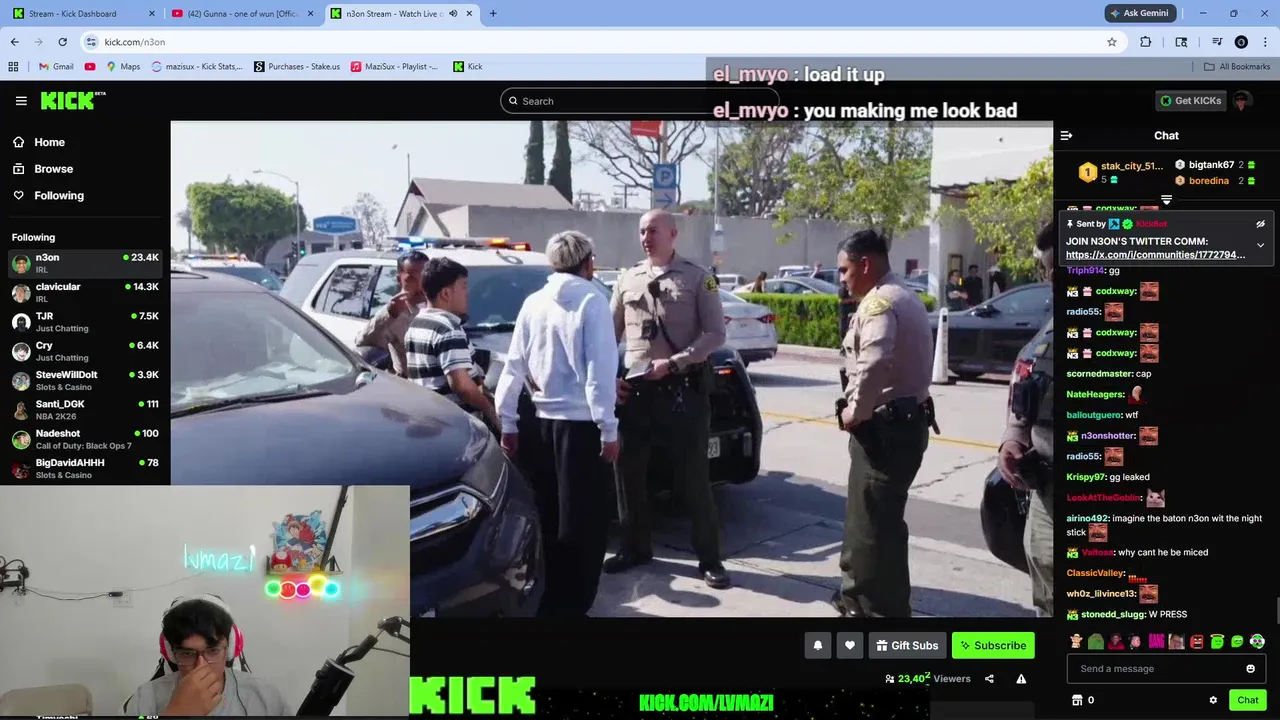
Task: Open the chat shop icon
Action: tap(1077, 700)
